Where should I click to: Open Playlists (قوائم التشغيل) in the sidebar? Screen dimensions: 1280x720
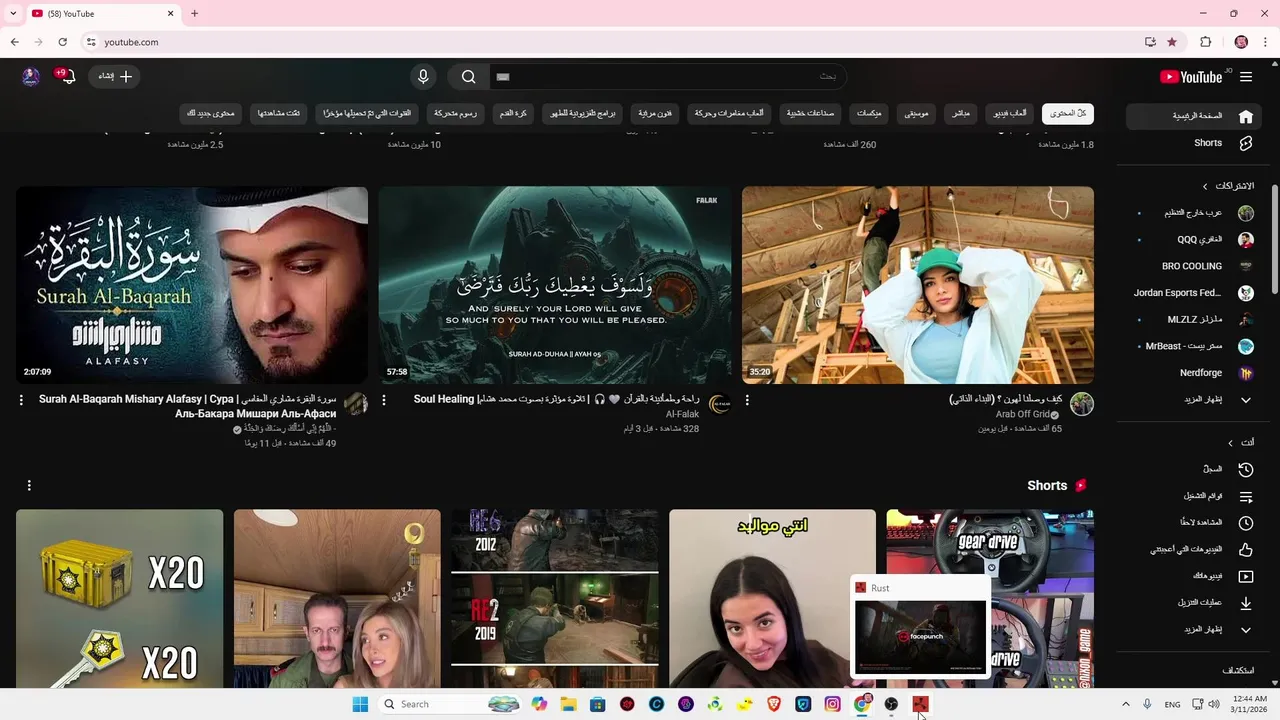point(1194,496)
